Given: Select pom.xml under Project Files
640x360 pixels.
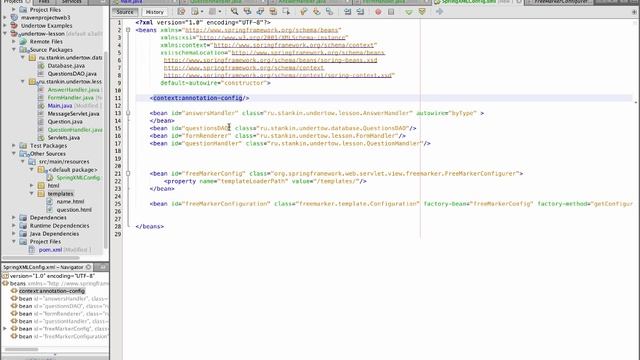Looking at the screenshot, I should click(x=50, y=249).
